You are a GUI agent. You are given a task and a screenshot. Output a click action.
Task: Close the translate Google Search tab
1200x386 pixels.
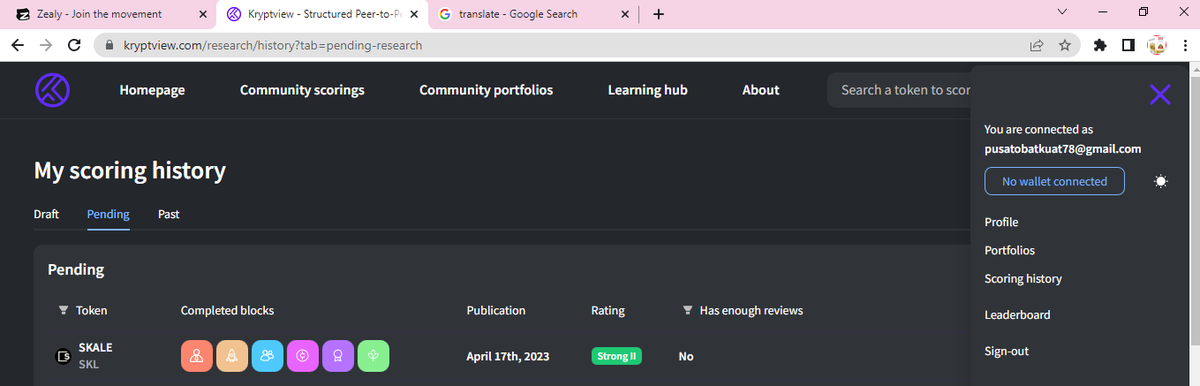pyautogui.click(x=626, y=15)
